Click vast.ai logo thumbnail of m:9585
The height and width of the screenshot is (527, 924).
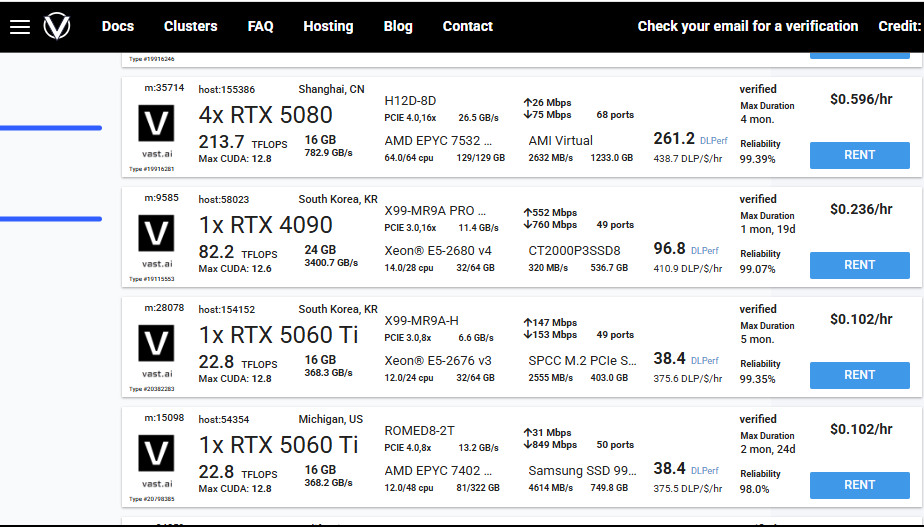[x=156, y=233]
